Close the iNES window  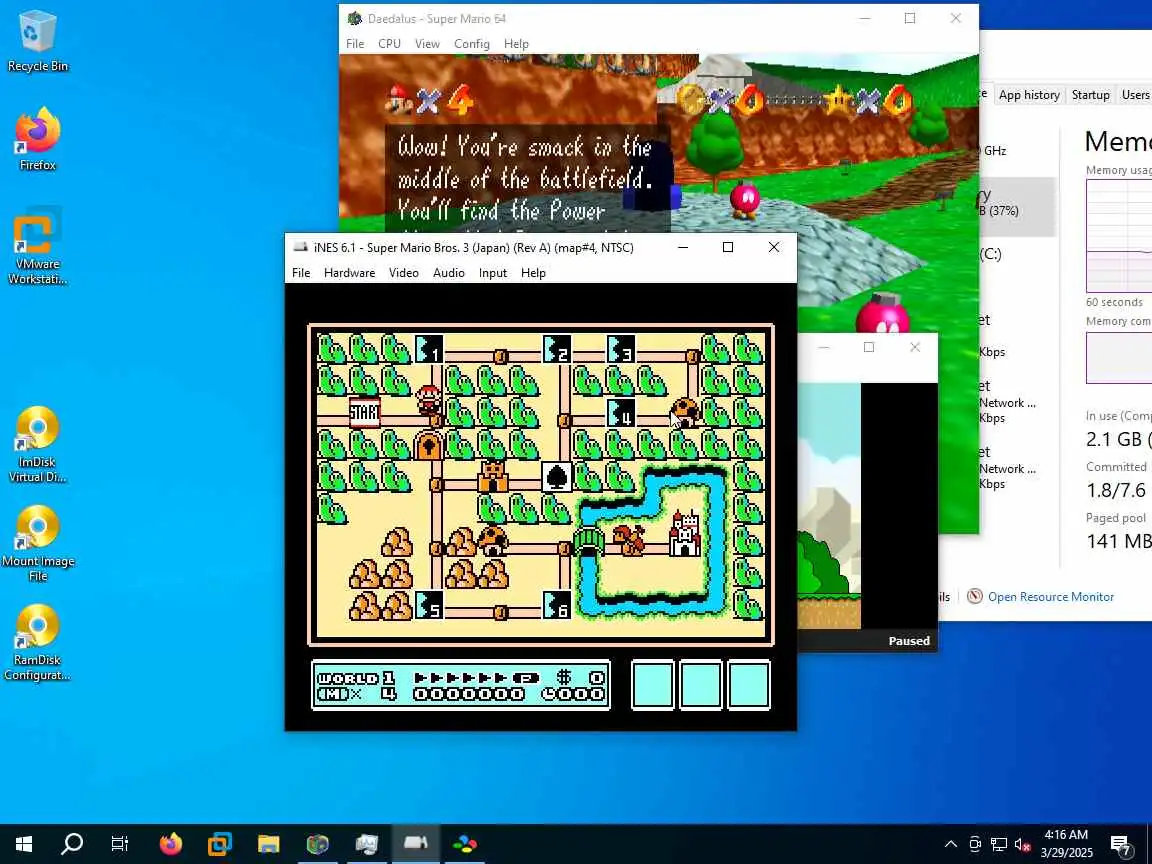[x=774, y=247]
